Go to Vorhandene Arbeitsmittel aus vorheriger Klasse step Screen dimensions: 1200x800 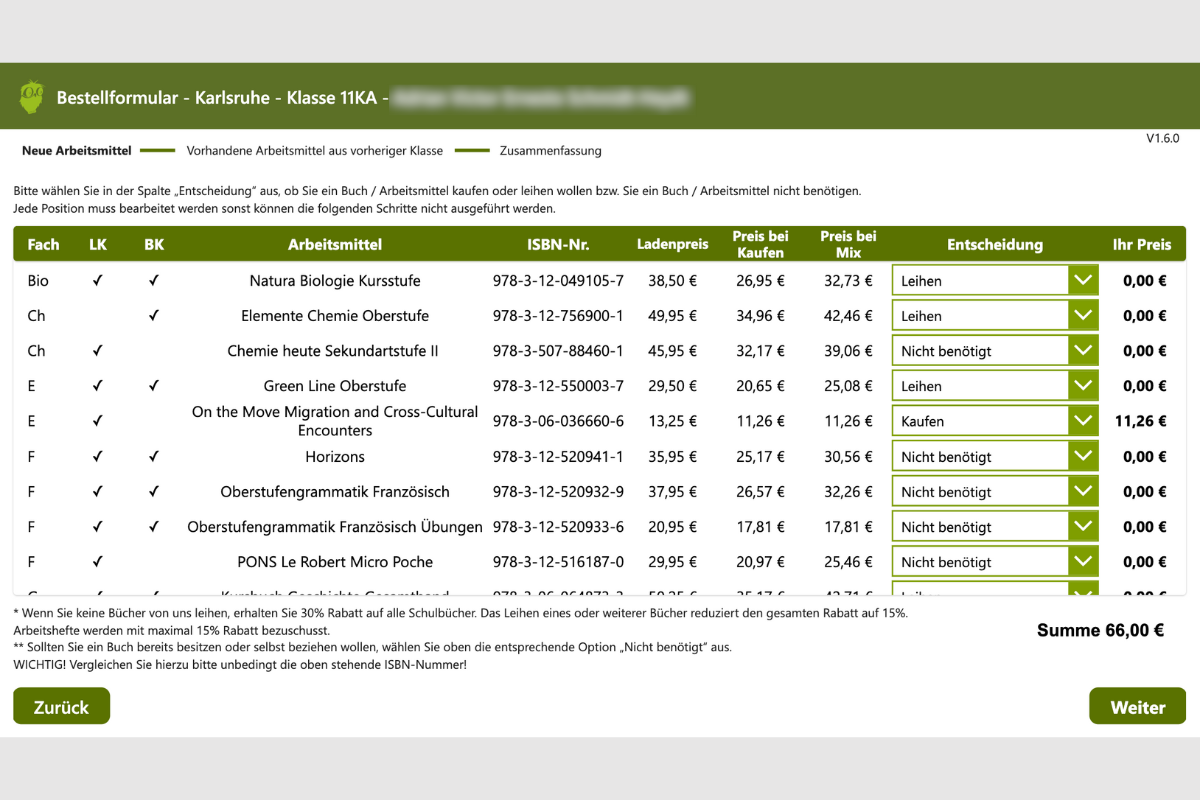coord(314,151)
